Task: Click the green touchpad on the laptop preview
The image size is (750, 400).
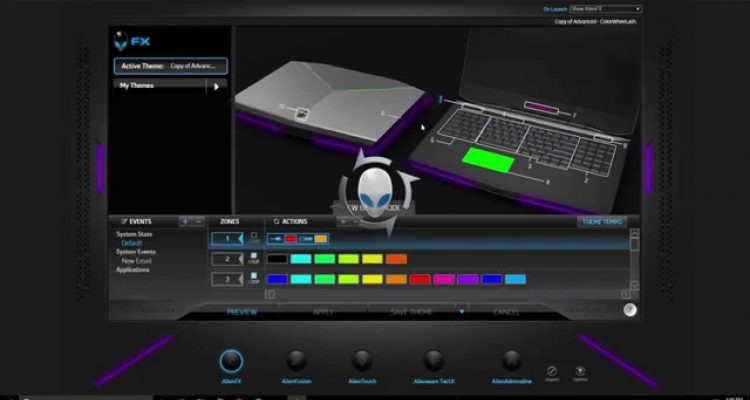Action: click(x=488, y=160)
